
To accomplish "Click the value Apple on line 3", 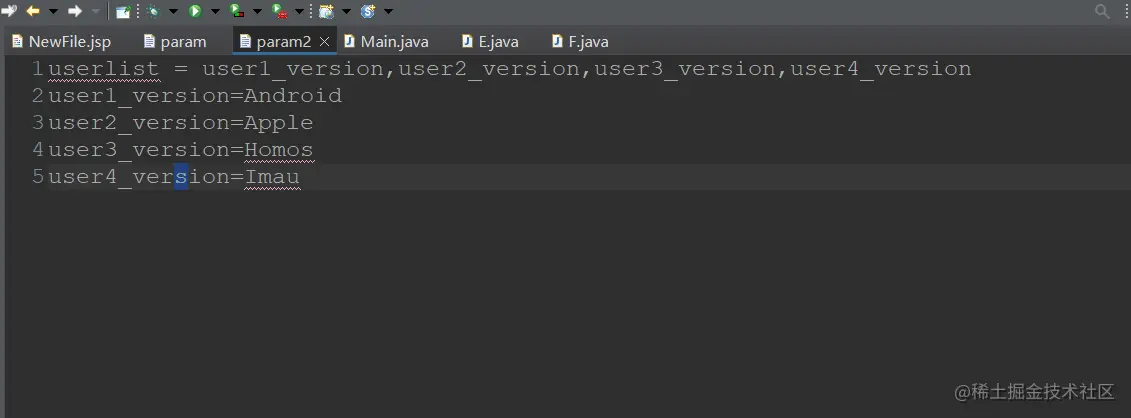I will 278,123.
